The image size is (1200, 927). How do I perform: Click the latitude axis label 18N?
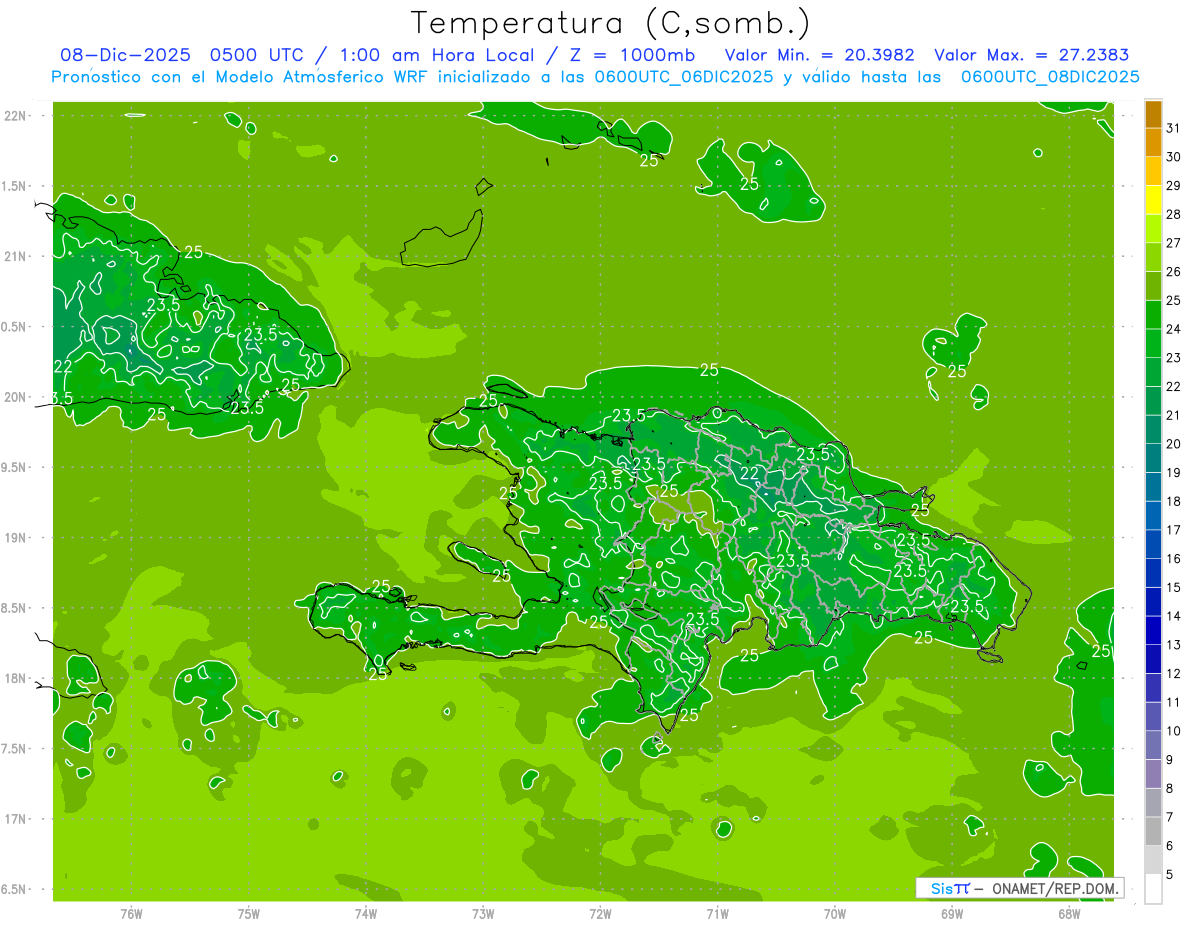(x=17, y=678)
